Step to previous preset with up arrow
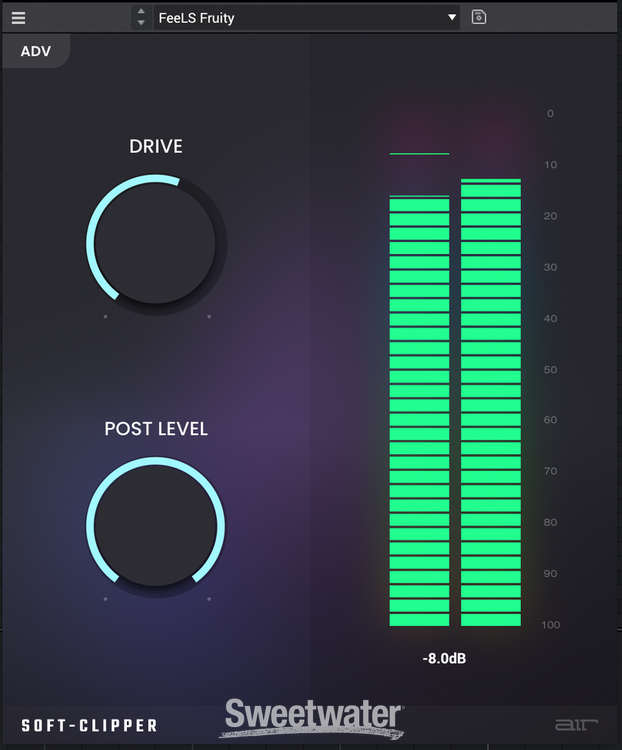Viewport: 622px width, 750px height. [141, 12]
